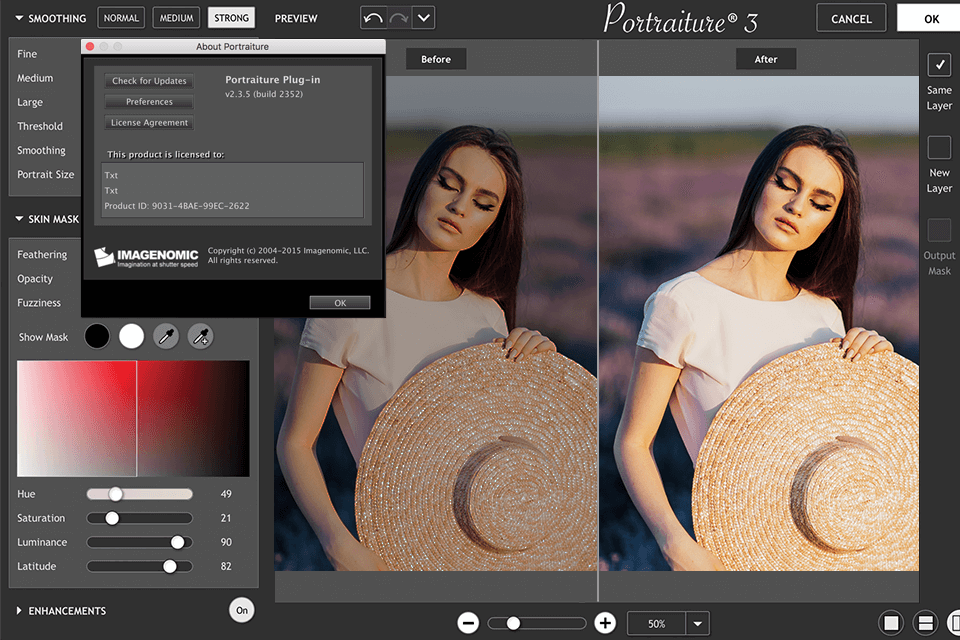The width and height of the screenshot is (960, 640).
Task: Click the redo arrow icon
Action: [x=399, y=18]
